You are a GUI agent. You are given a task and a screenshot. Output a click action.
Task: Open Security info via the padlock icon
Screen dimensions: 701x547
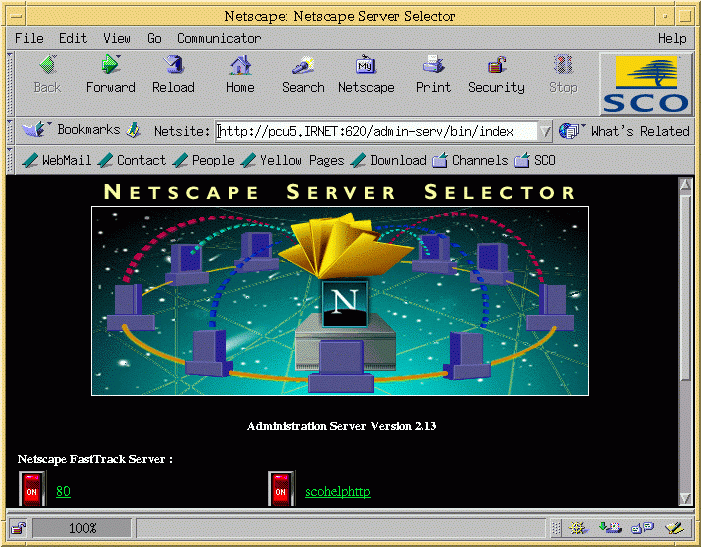pos(496,65)
